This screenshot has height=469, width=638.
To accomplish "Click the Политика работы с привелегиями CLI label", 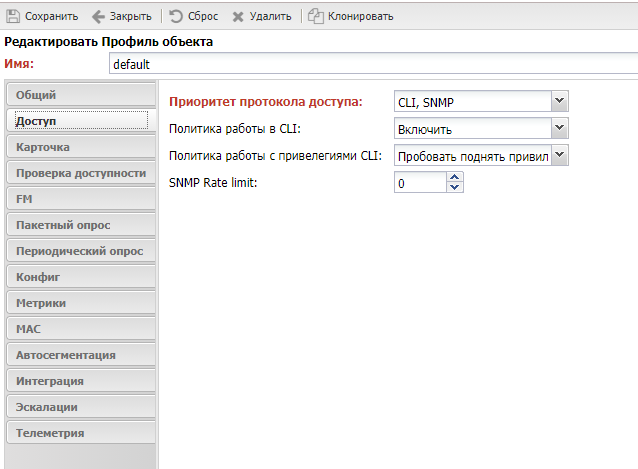I will point(275,156).
